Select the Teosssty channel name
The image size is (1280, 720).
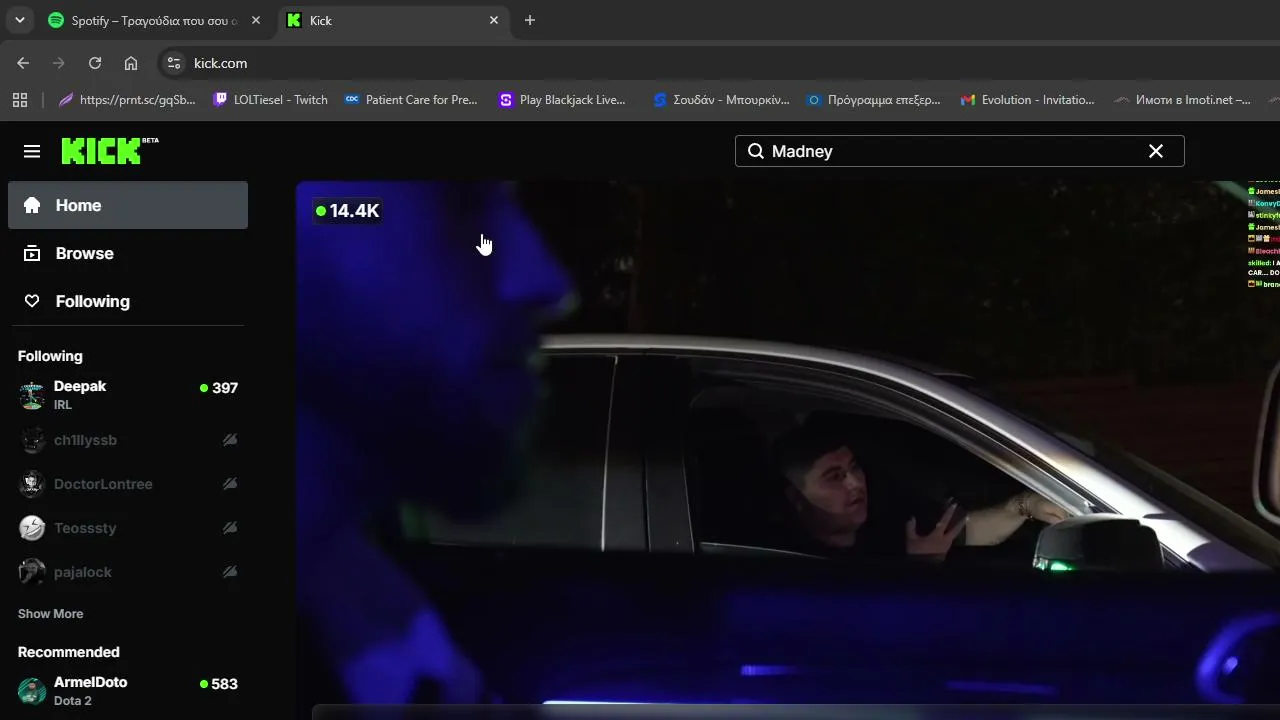pyautogui.click(x=85, y=528)
